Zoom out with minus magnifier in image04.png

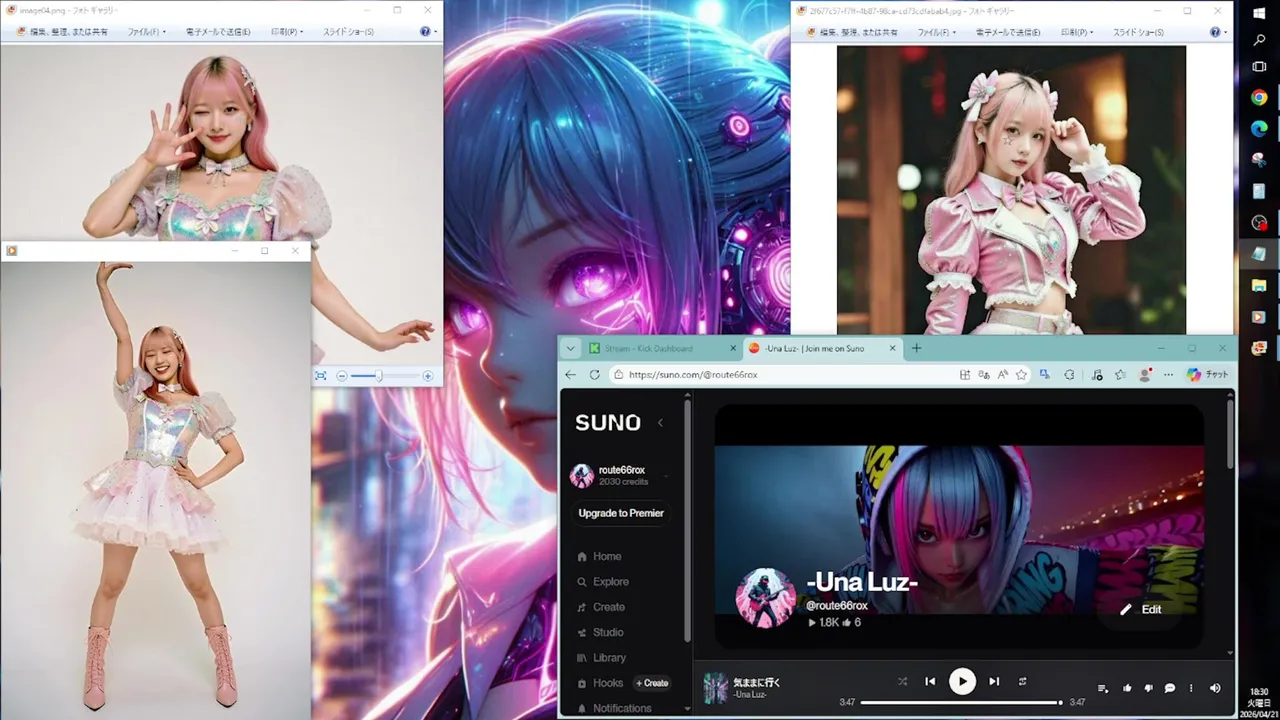(342, 376)
